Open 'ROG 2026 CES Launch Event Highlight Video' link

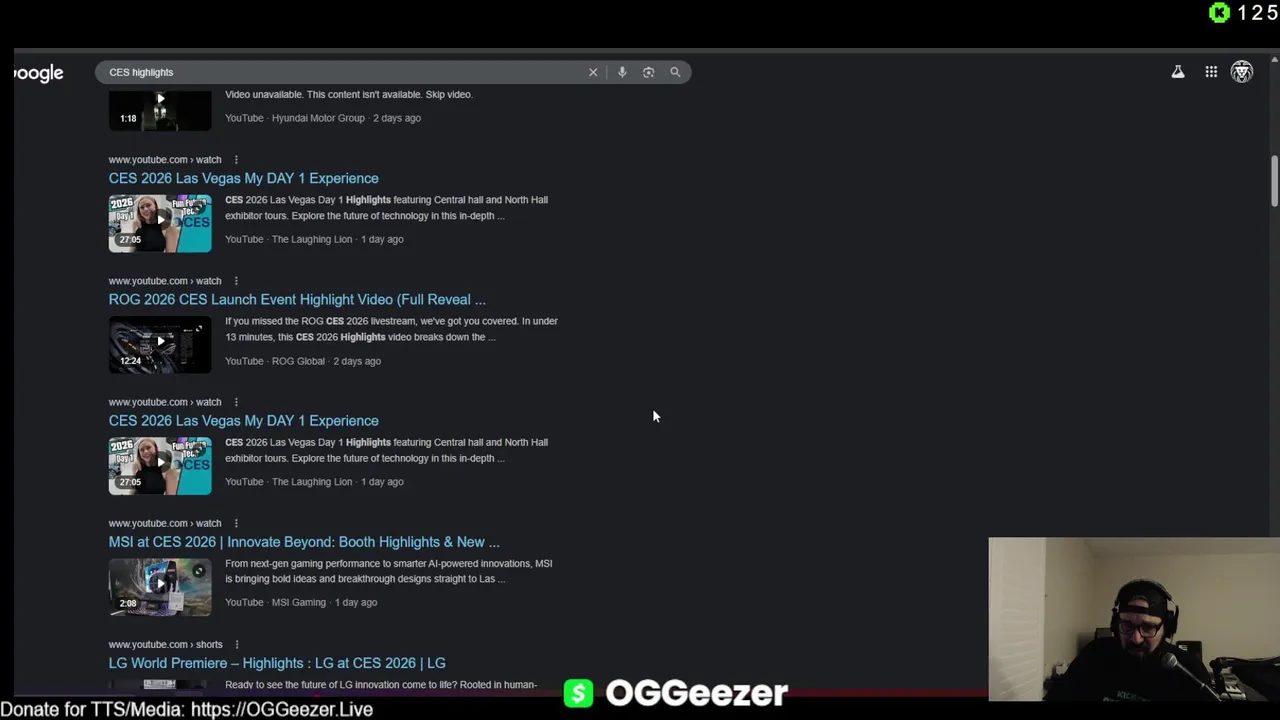pyautogui.click(x=297, y=299)
